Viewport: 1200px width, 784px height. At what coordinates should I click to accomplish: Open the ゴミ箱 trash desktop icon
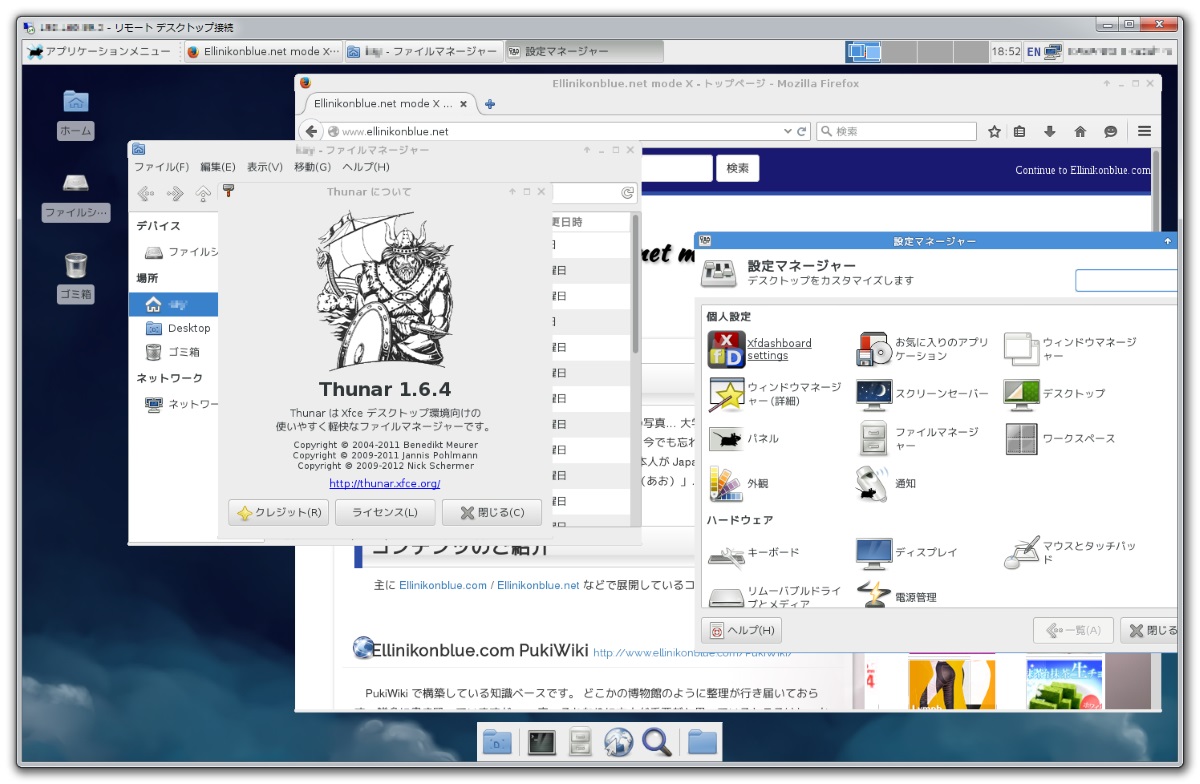[76, 265]
